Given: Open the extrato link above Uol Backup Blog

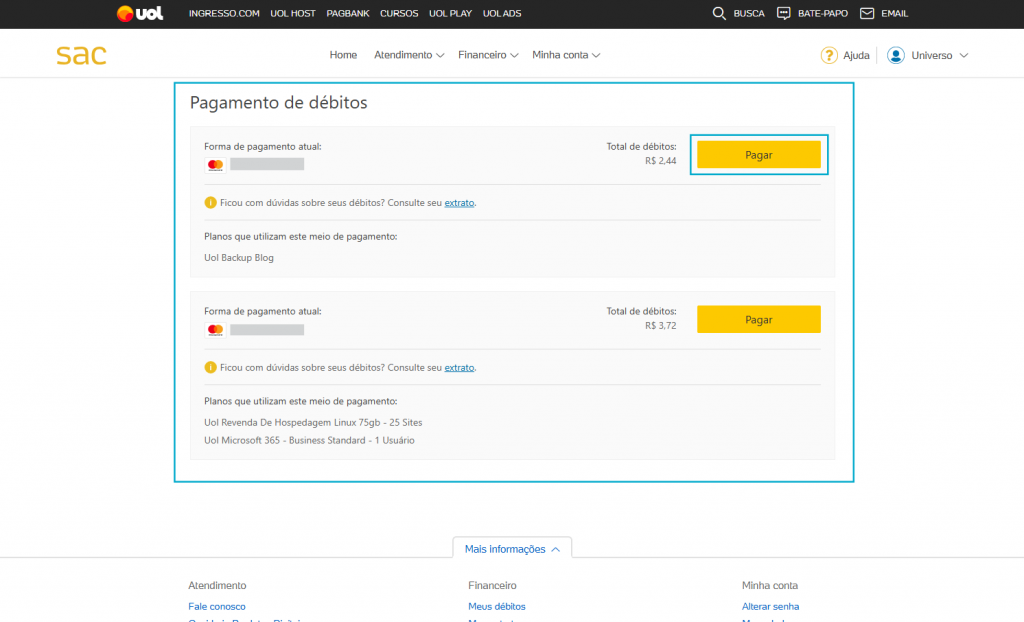Looking at the screenshot, I should [459, 203].
